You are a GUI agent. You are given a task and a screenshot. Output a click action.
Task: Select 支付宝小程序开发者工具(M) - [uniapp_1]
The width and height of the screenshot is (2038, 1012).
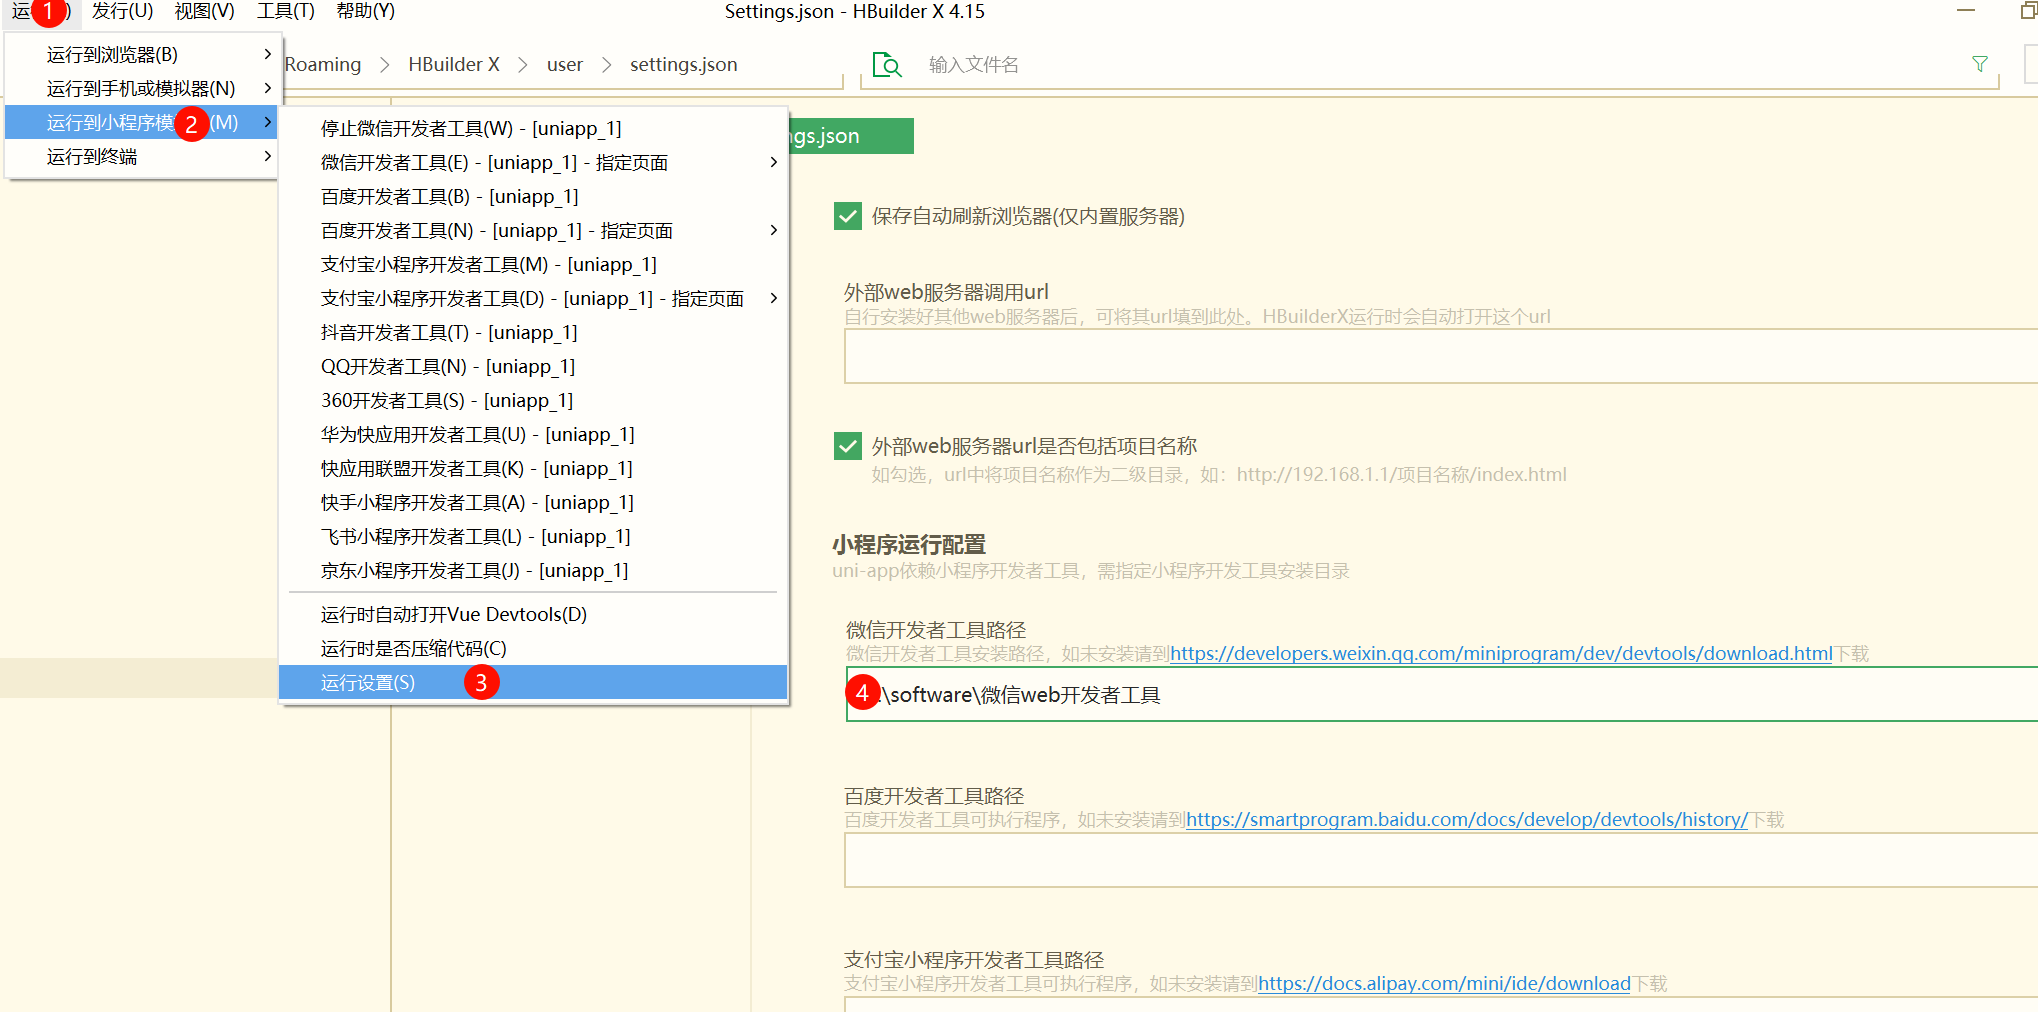(x=533, y=264)
